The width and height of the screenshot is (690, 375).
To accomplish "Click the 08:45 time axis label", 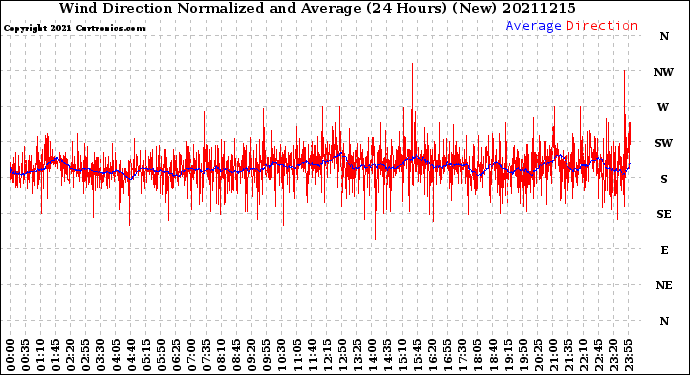I will pyautogui.click(x=236, y=355).
